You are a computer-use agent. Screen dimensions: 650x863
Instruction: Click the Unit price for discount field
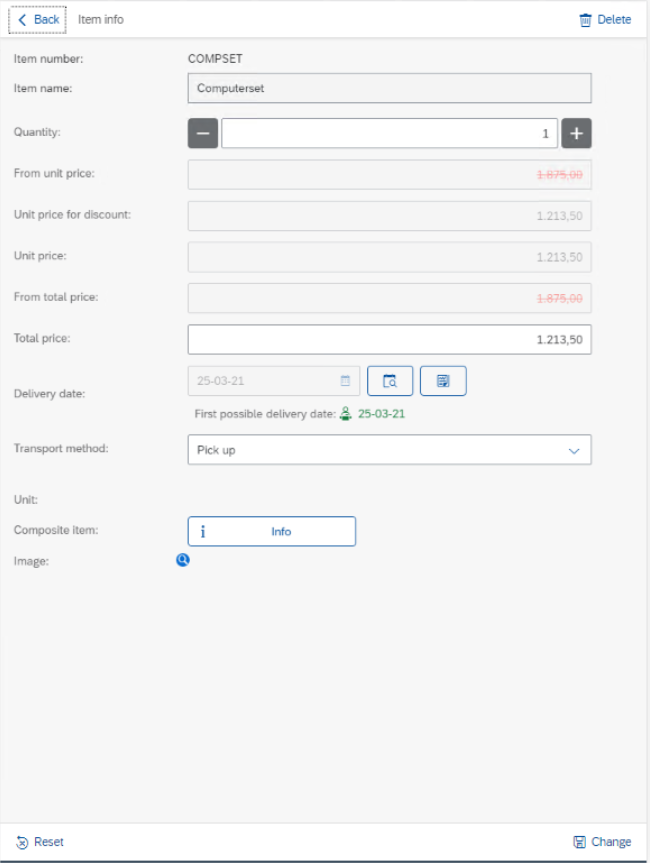(389, 216)
